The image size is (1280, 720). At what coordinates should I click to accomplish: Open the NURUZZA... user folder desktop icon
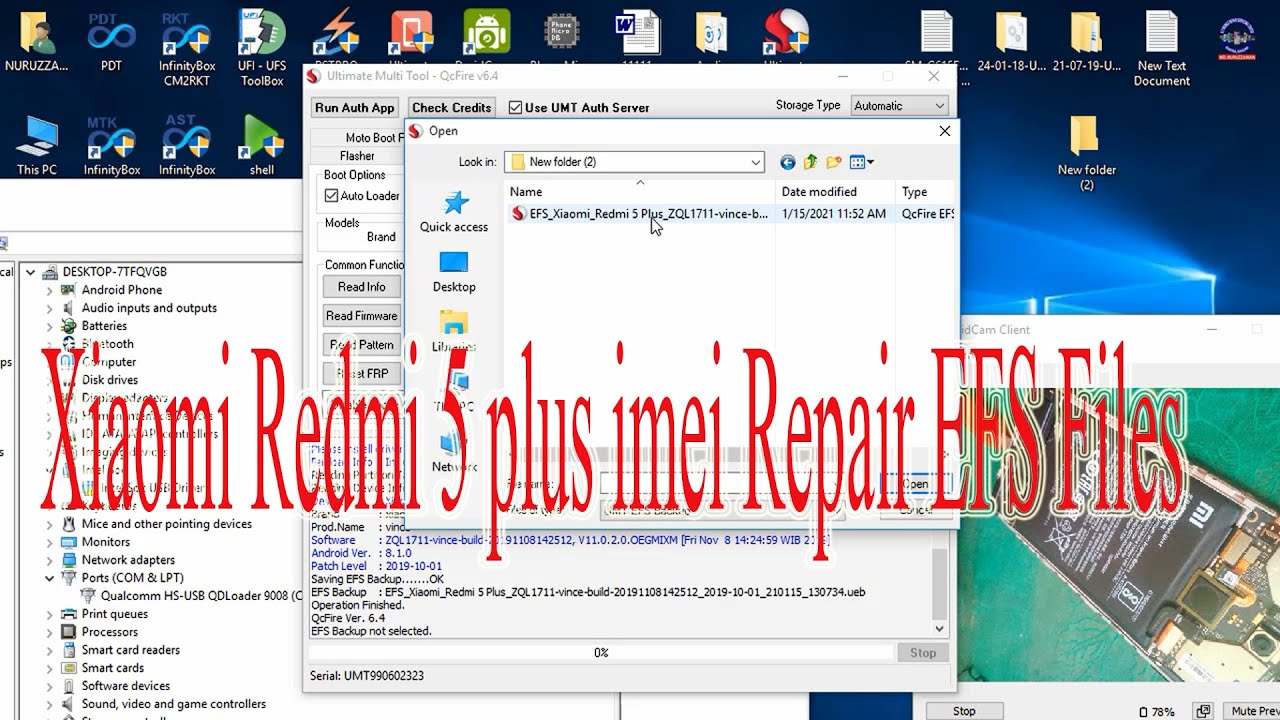point(37,41)
